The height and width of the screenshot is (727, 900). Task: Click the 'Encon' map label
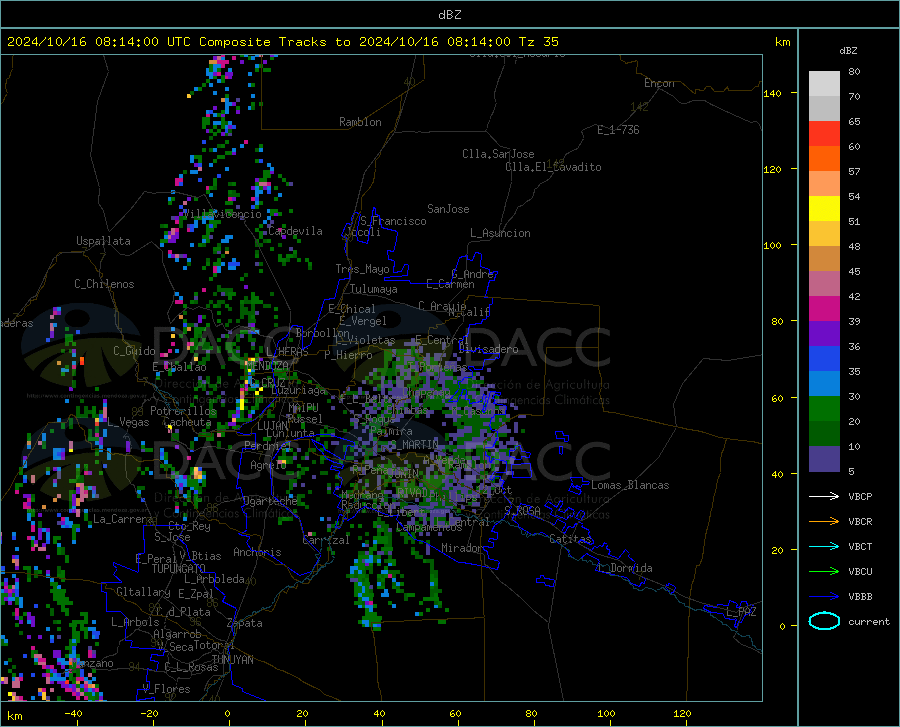[x=659, y=83]
